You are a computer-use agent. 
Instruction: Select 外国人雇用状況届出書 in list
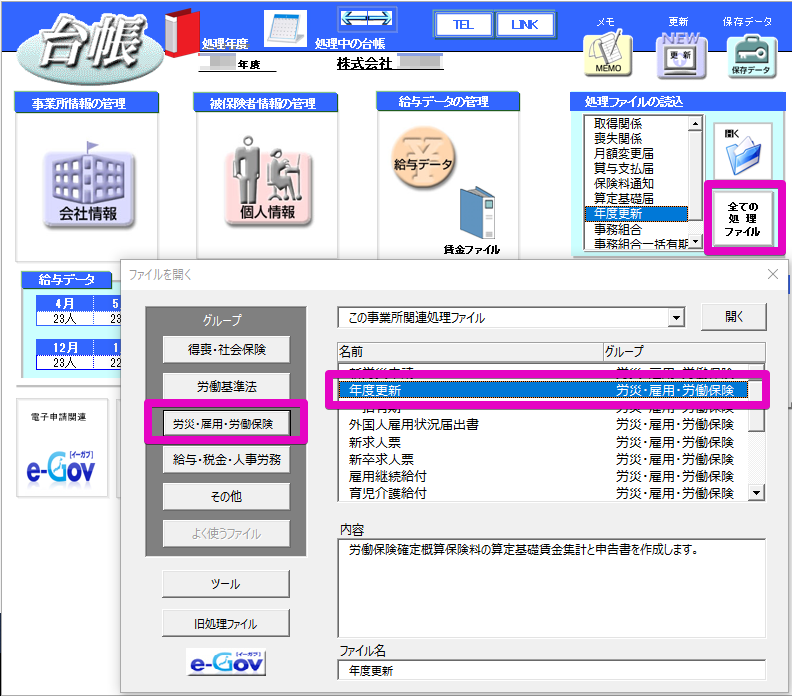click(414, 424)
